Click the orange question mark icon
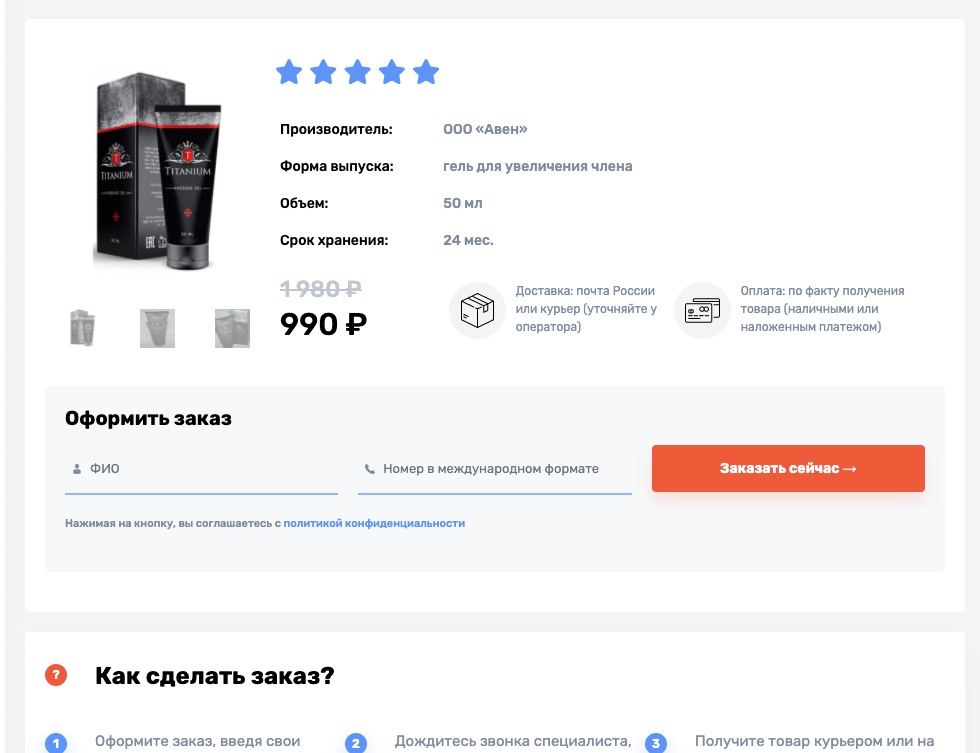Viewport: 980px width, 753px height. tap(56, 675)
